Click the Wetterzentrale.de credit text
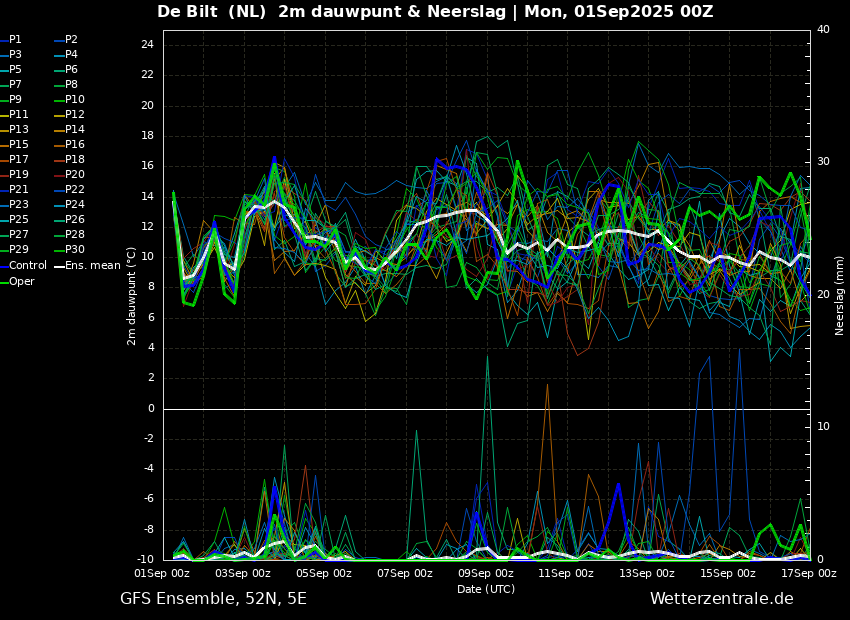 [722, 599]
